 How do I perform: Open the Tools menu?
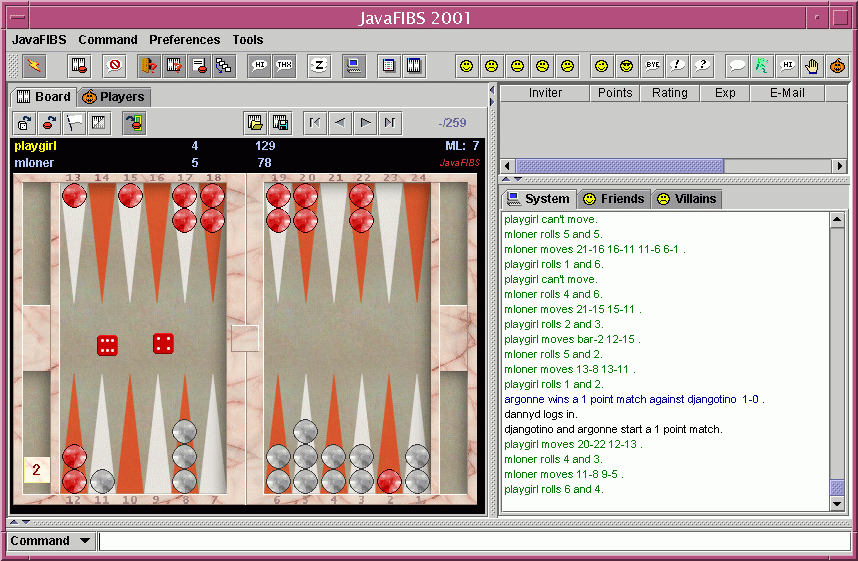pyautogui.click(x=247, y=40)
